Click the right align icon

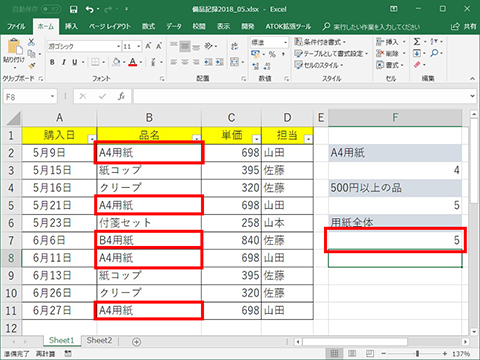click(196, 62)
